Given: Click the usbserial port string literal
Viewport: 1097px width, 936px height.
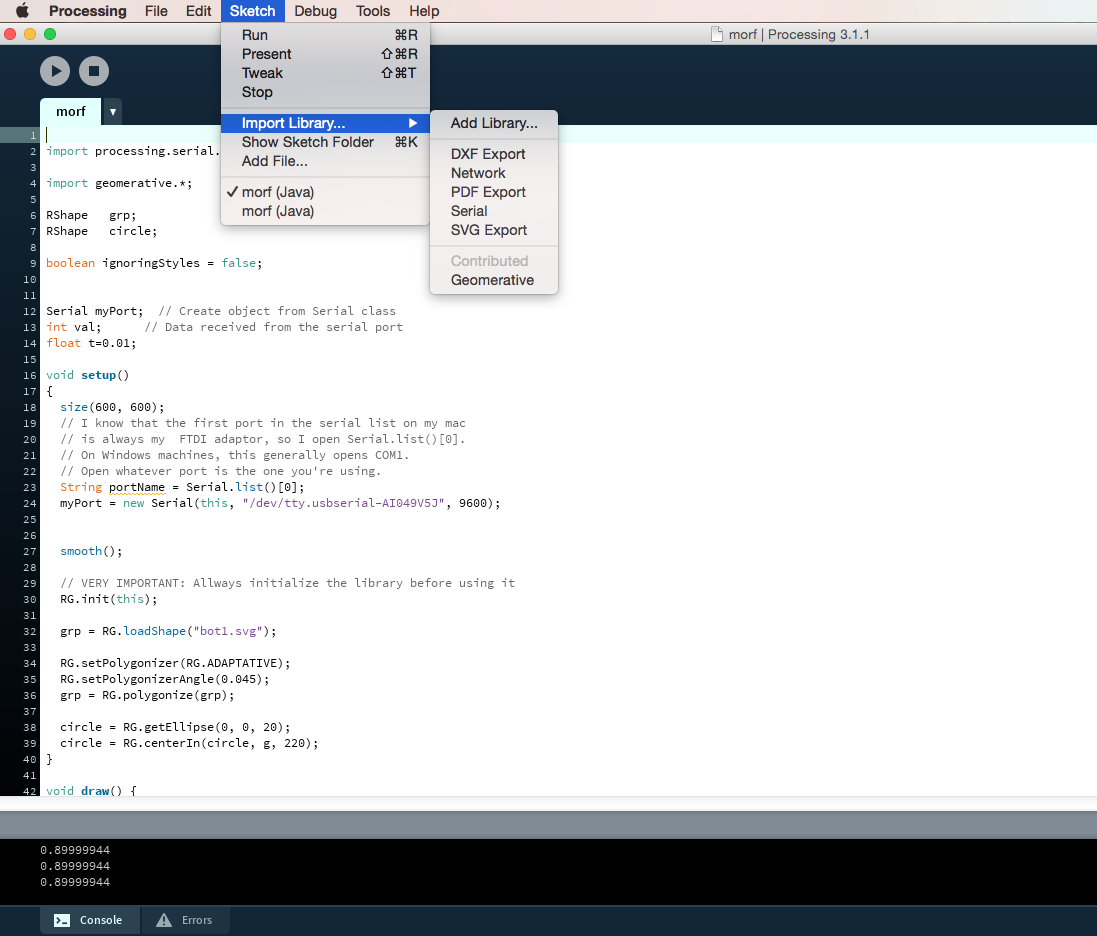Looking at the screenshot, I should pos(343,503).
